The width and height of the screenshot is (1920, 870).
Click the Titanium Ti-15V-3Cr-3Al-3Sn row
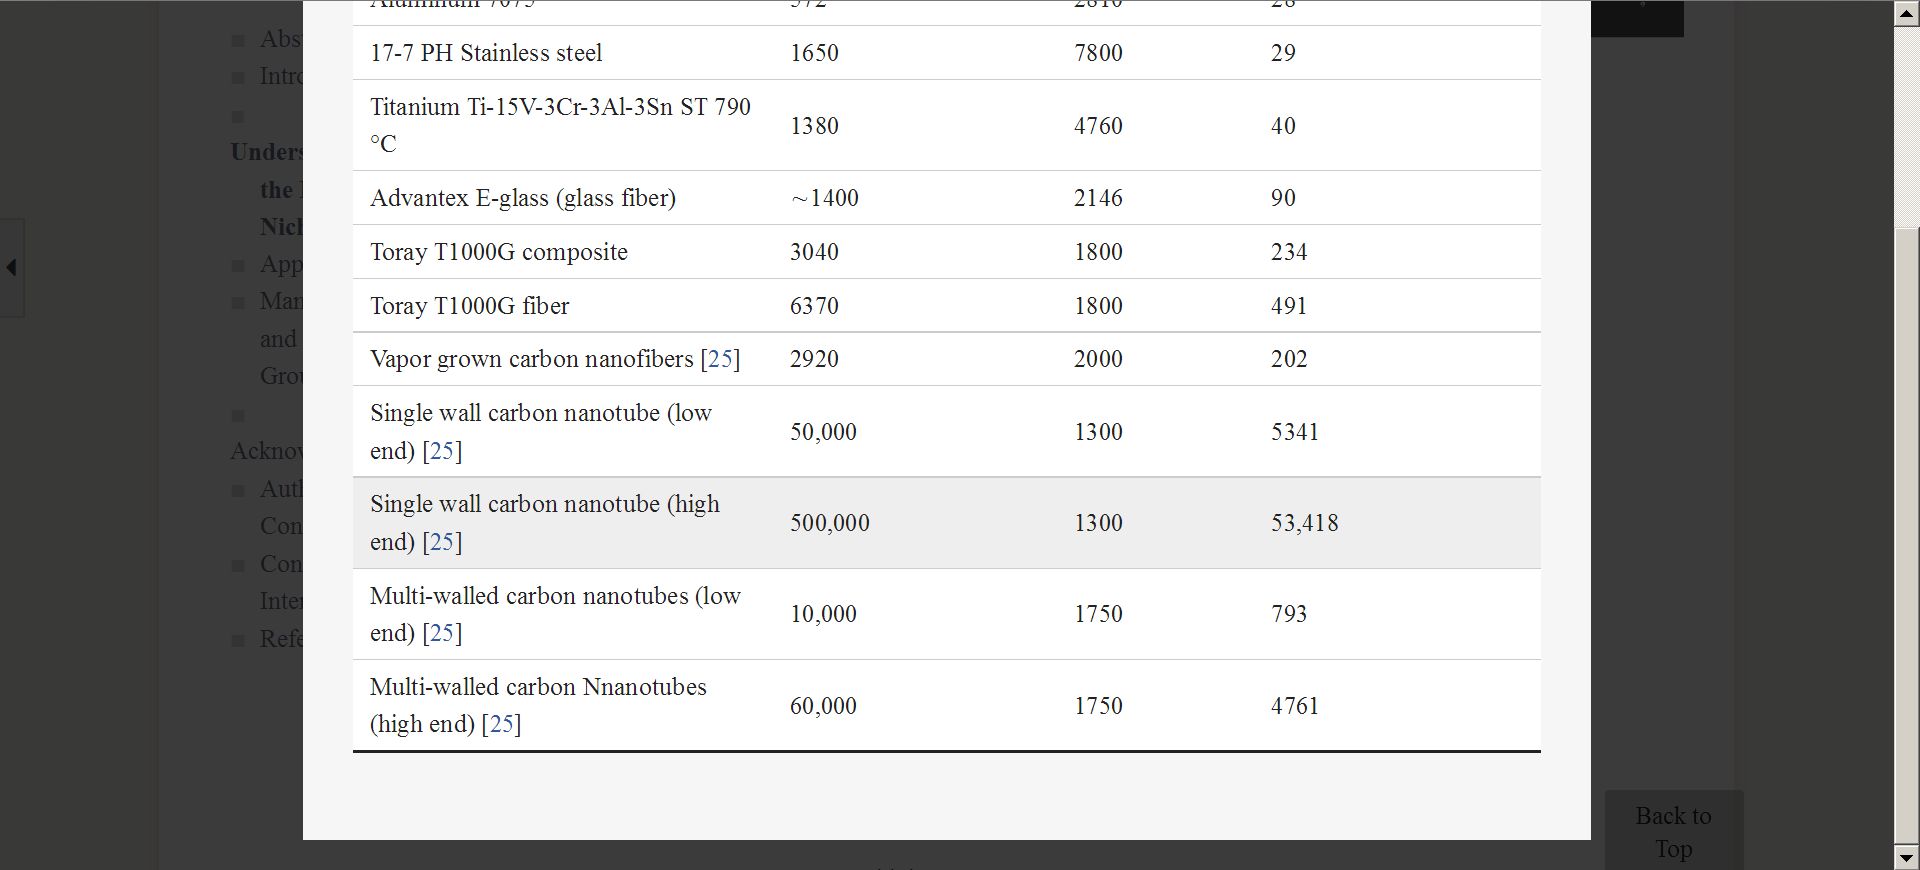946,125
